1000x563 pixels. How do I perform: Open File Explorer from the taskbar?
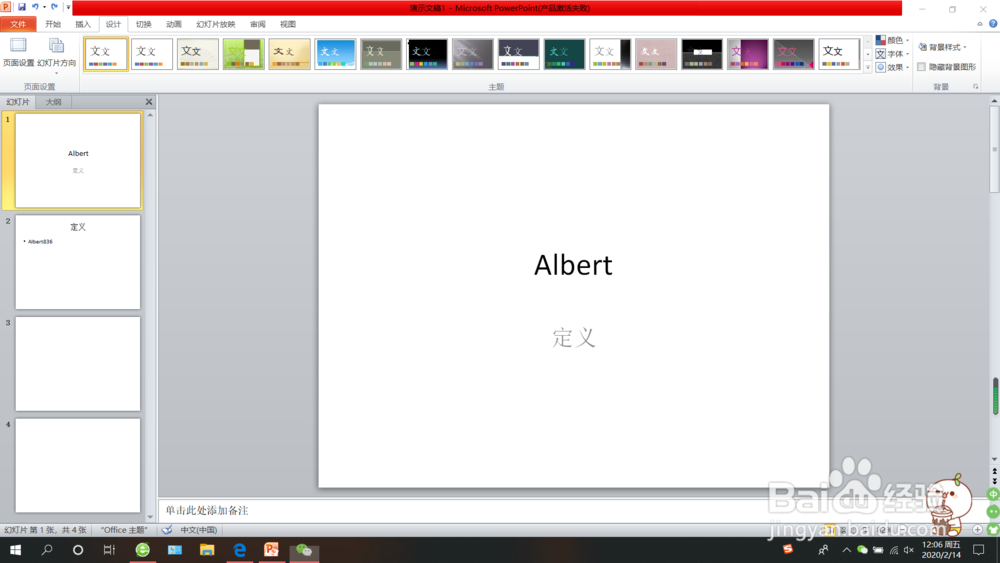207,550
